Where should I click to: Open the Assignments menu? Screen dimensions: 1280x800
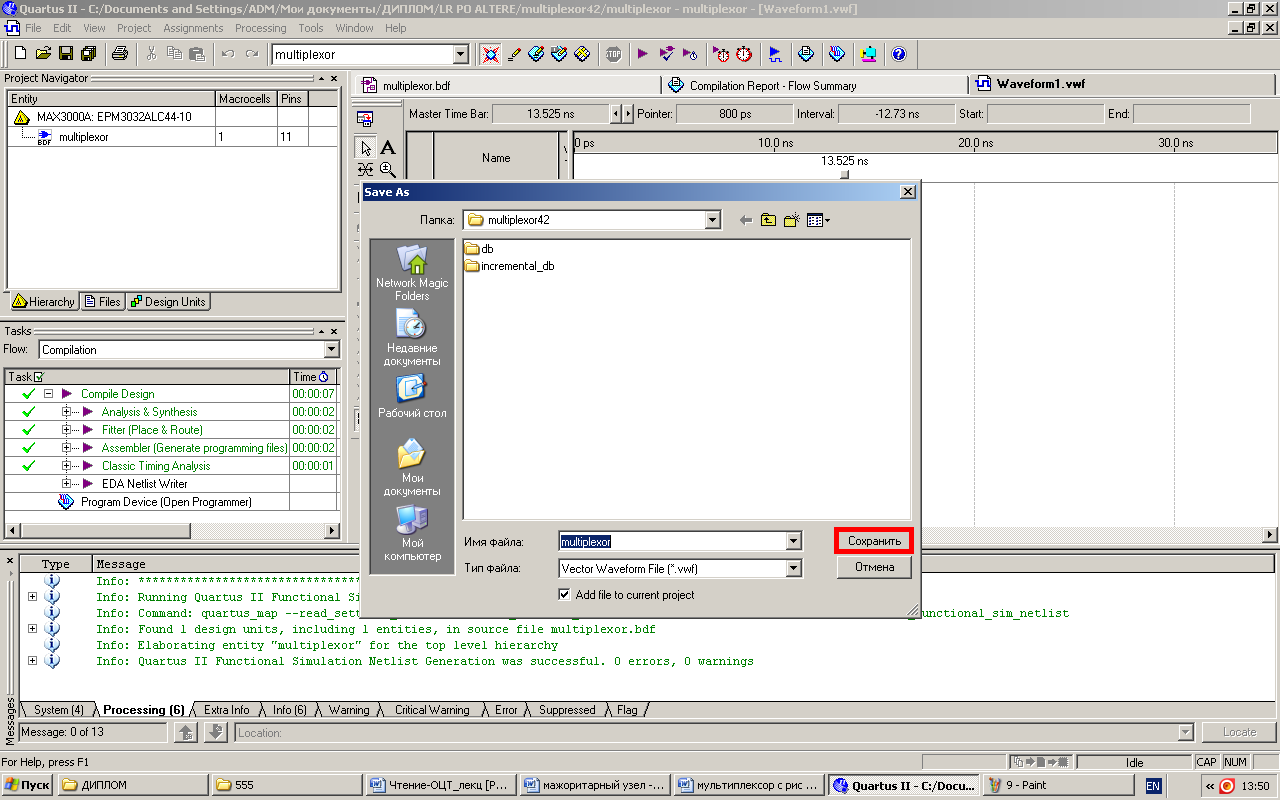coord(193,28)
